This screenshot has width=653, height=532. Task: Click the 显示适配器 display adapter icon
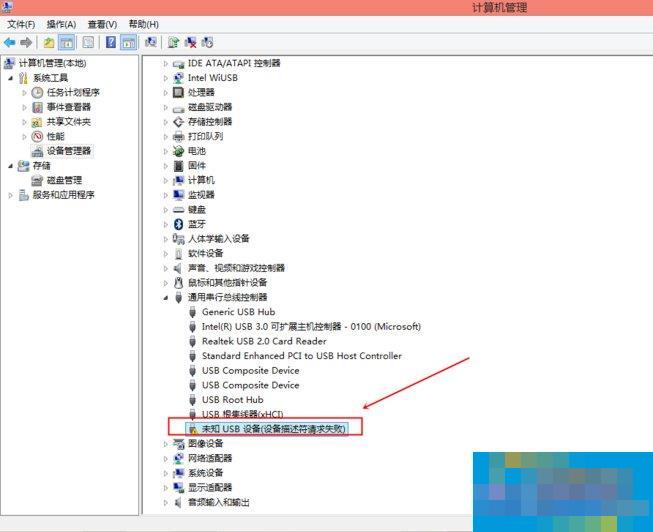pos(179,487)
